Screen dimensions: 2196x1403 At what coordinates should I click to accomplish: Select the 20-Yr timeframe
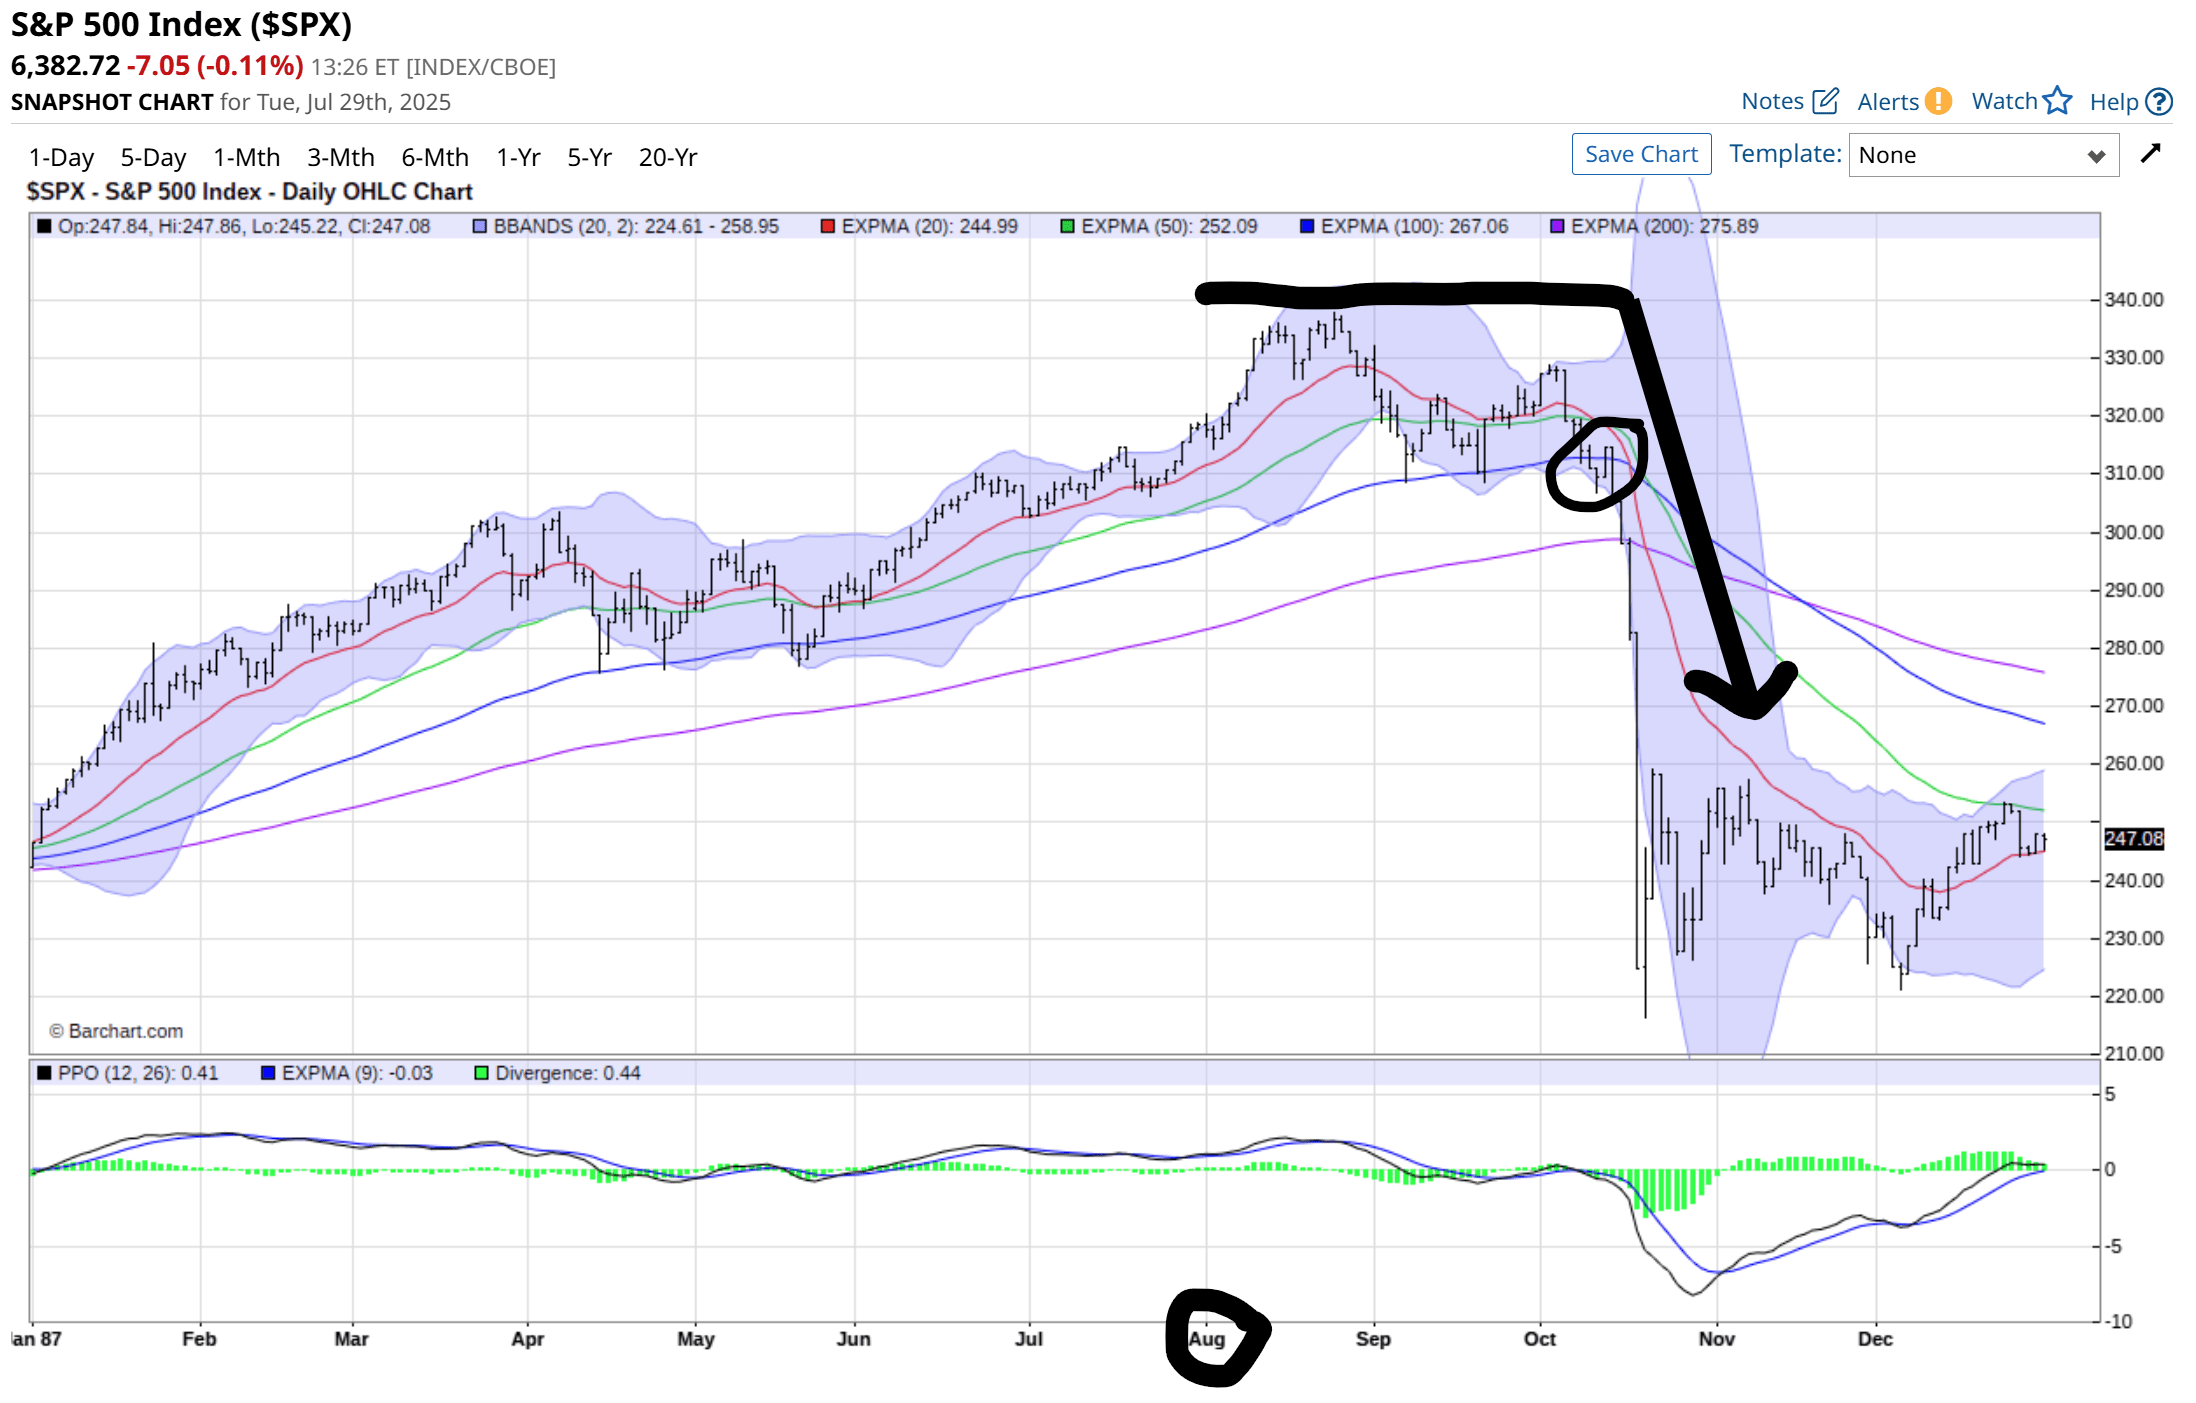click(x=668, y=157)
